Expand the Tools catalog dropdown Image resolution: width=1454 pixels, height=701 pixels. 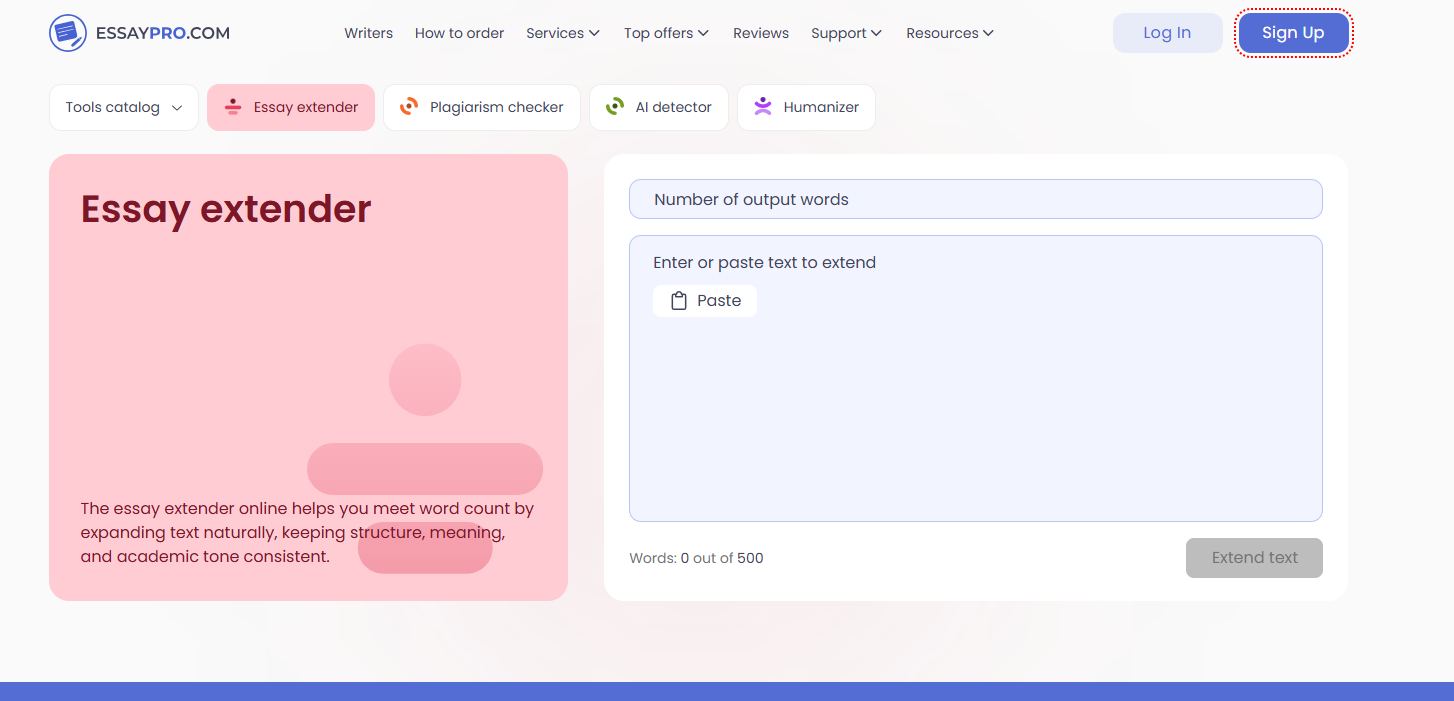pyautogui.click(x=124, y=107)
